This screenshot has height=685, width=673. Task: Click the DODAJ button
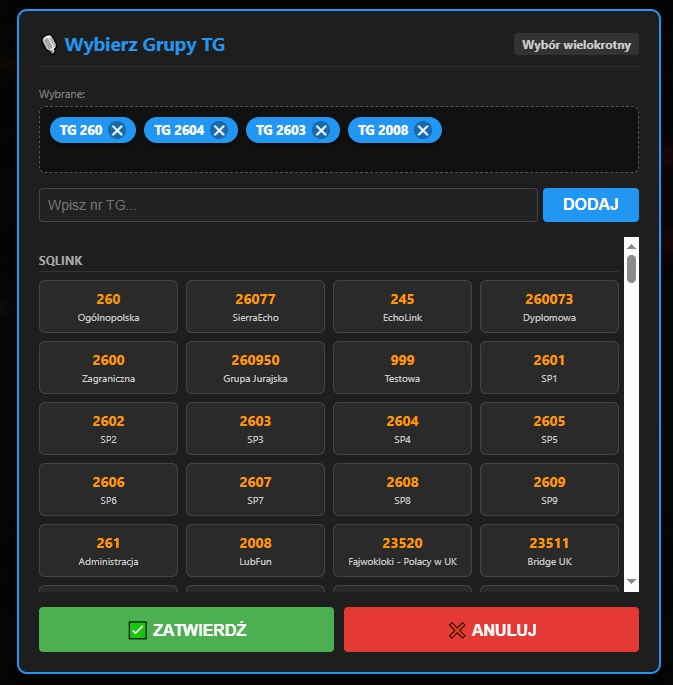coord(590,205)
